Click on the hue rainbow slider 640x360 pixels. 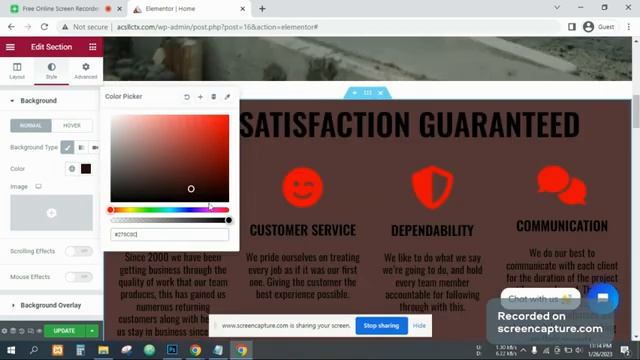coord(170,210)
